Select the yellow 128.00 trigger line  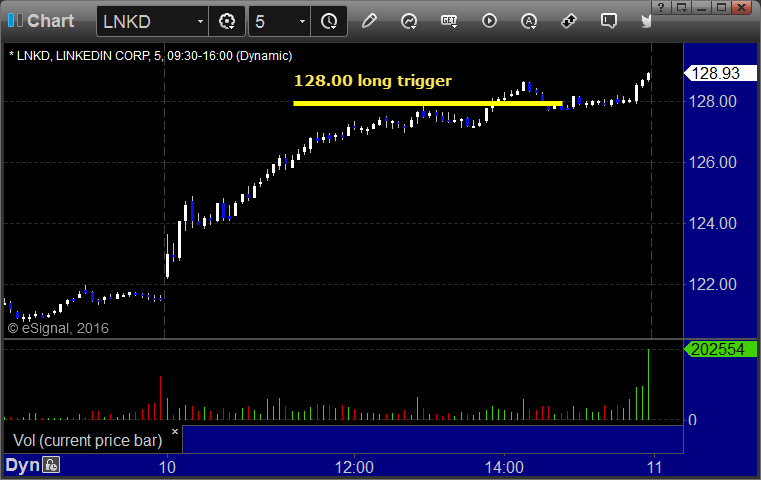tap(428, 103)
